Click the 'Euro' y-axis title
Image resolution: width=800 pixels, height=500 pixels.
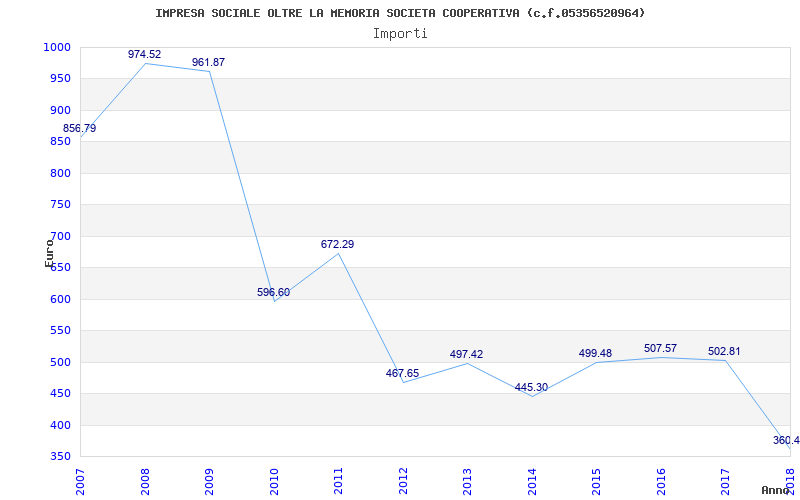pos(49,253)
